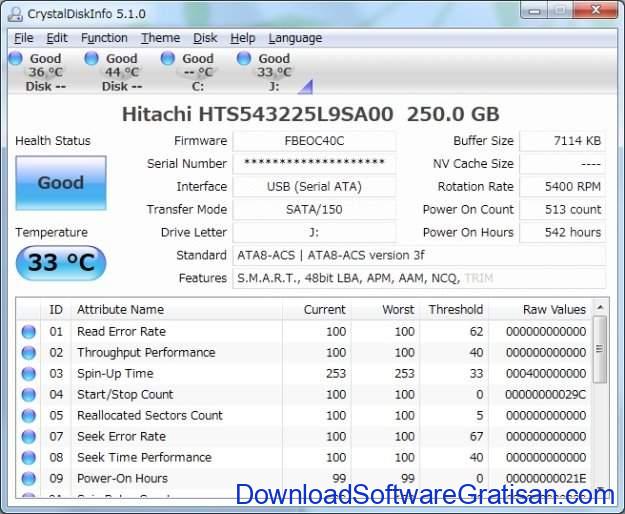The width and height of the screenshot is (625, 514).
Task: Select the Spin-Up Time attribute row
Action: click(x=304, y=374)
